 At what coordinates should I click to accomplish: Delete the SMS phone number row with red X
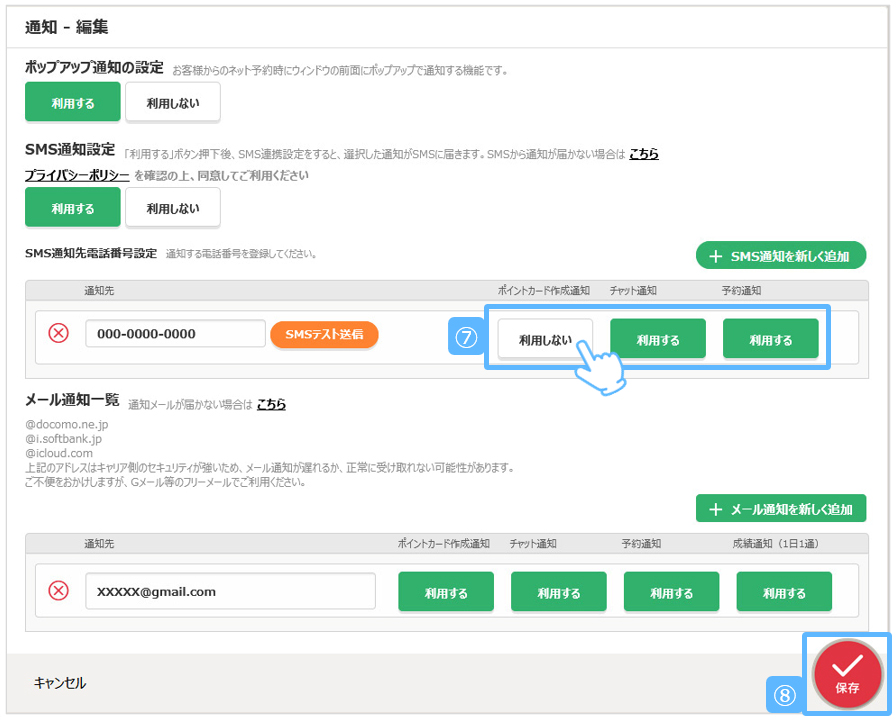click(x=59, y=334)
